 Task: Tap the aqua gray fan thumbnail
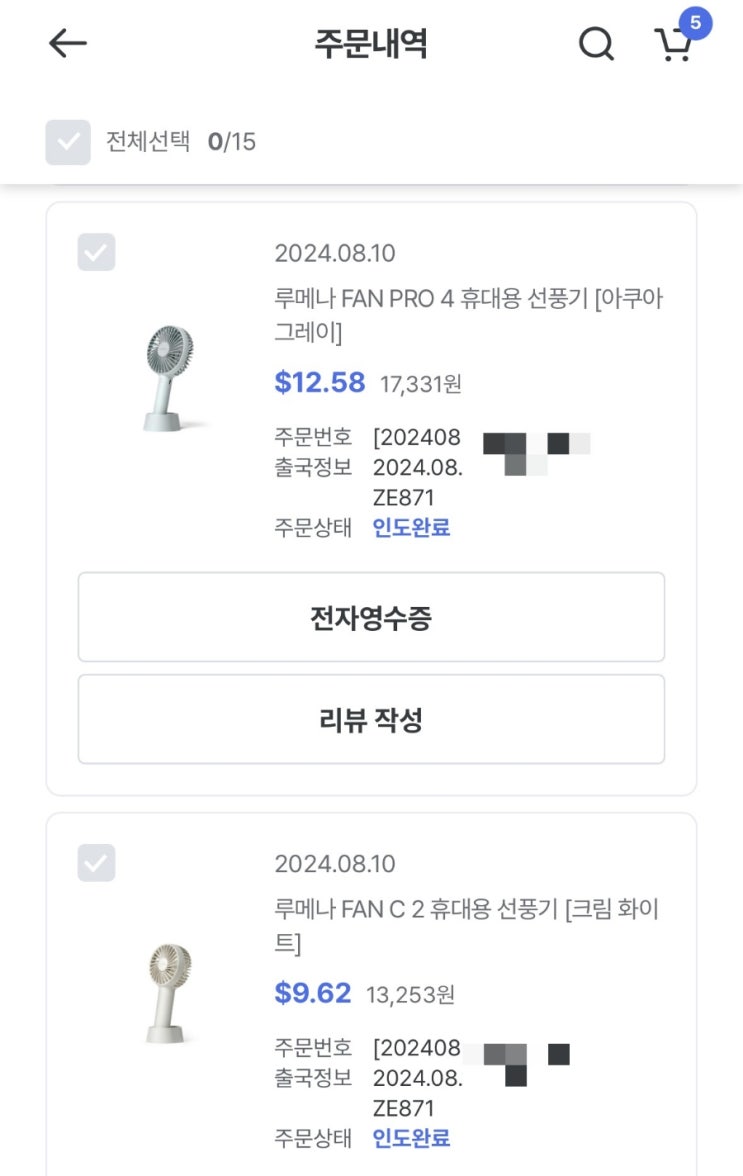point(167,378)
